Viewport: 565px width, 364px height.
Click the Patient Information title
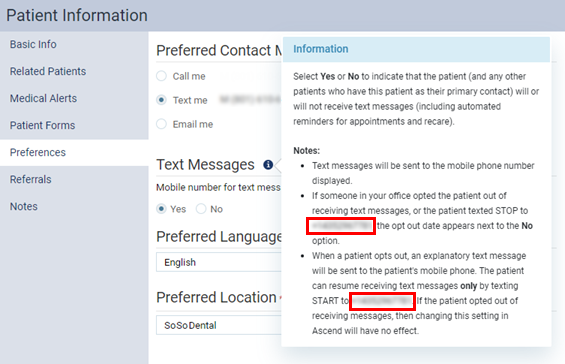tap(77, 15)
